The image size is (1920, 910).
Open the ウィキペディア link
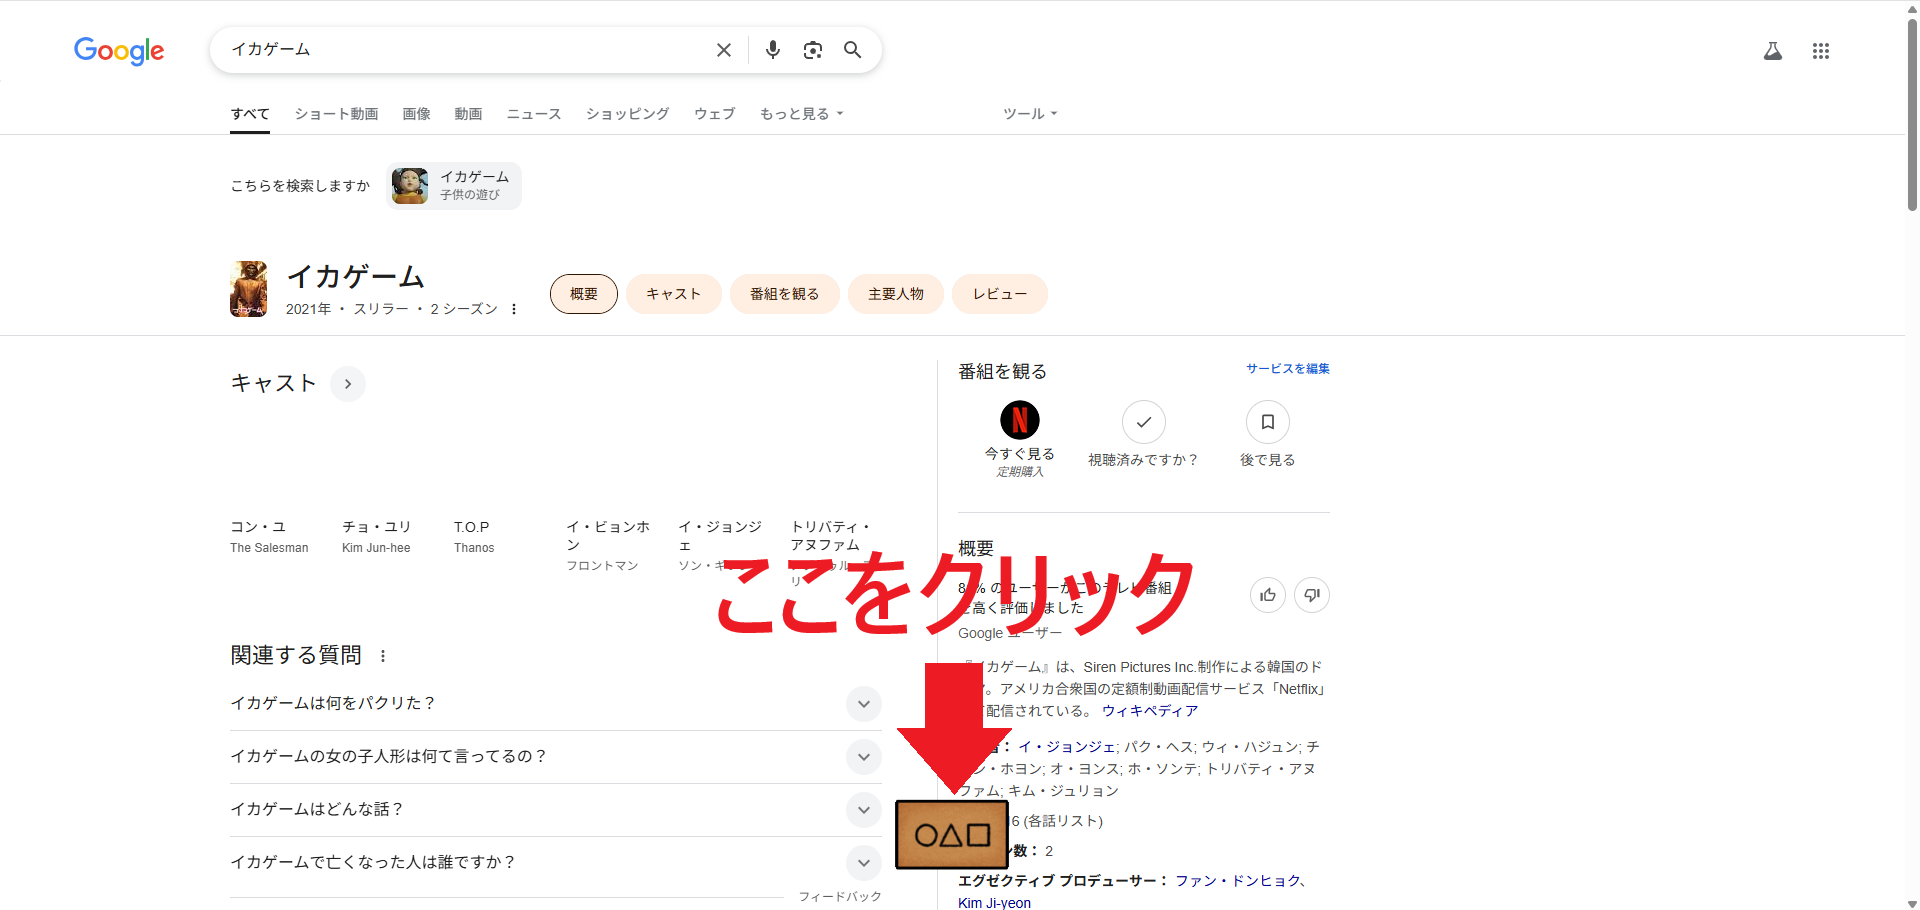pos(1150,711)
